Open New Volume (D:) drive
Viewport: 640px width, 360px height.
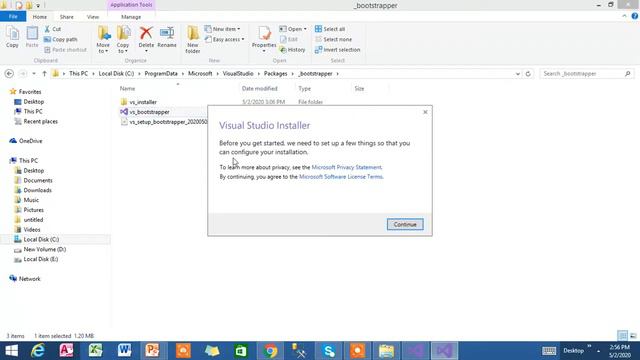click(x=44, y=249)
